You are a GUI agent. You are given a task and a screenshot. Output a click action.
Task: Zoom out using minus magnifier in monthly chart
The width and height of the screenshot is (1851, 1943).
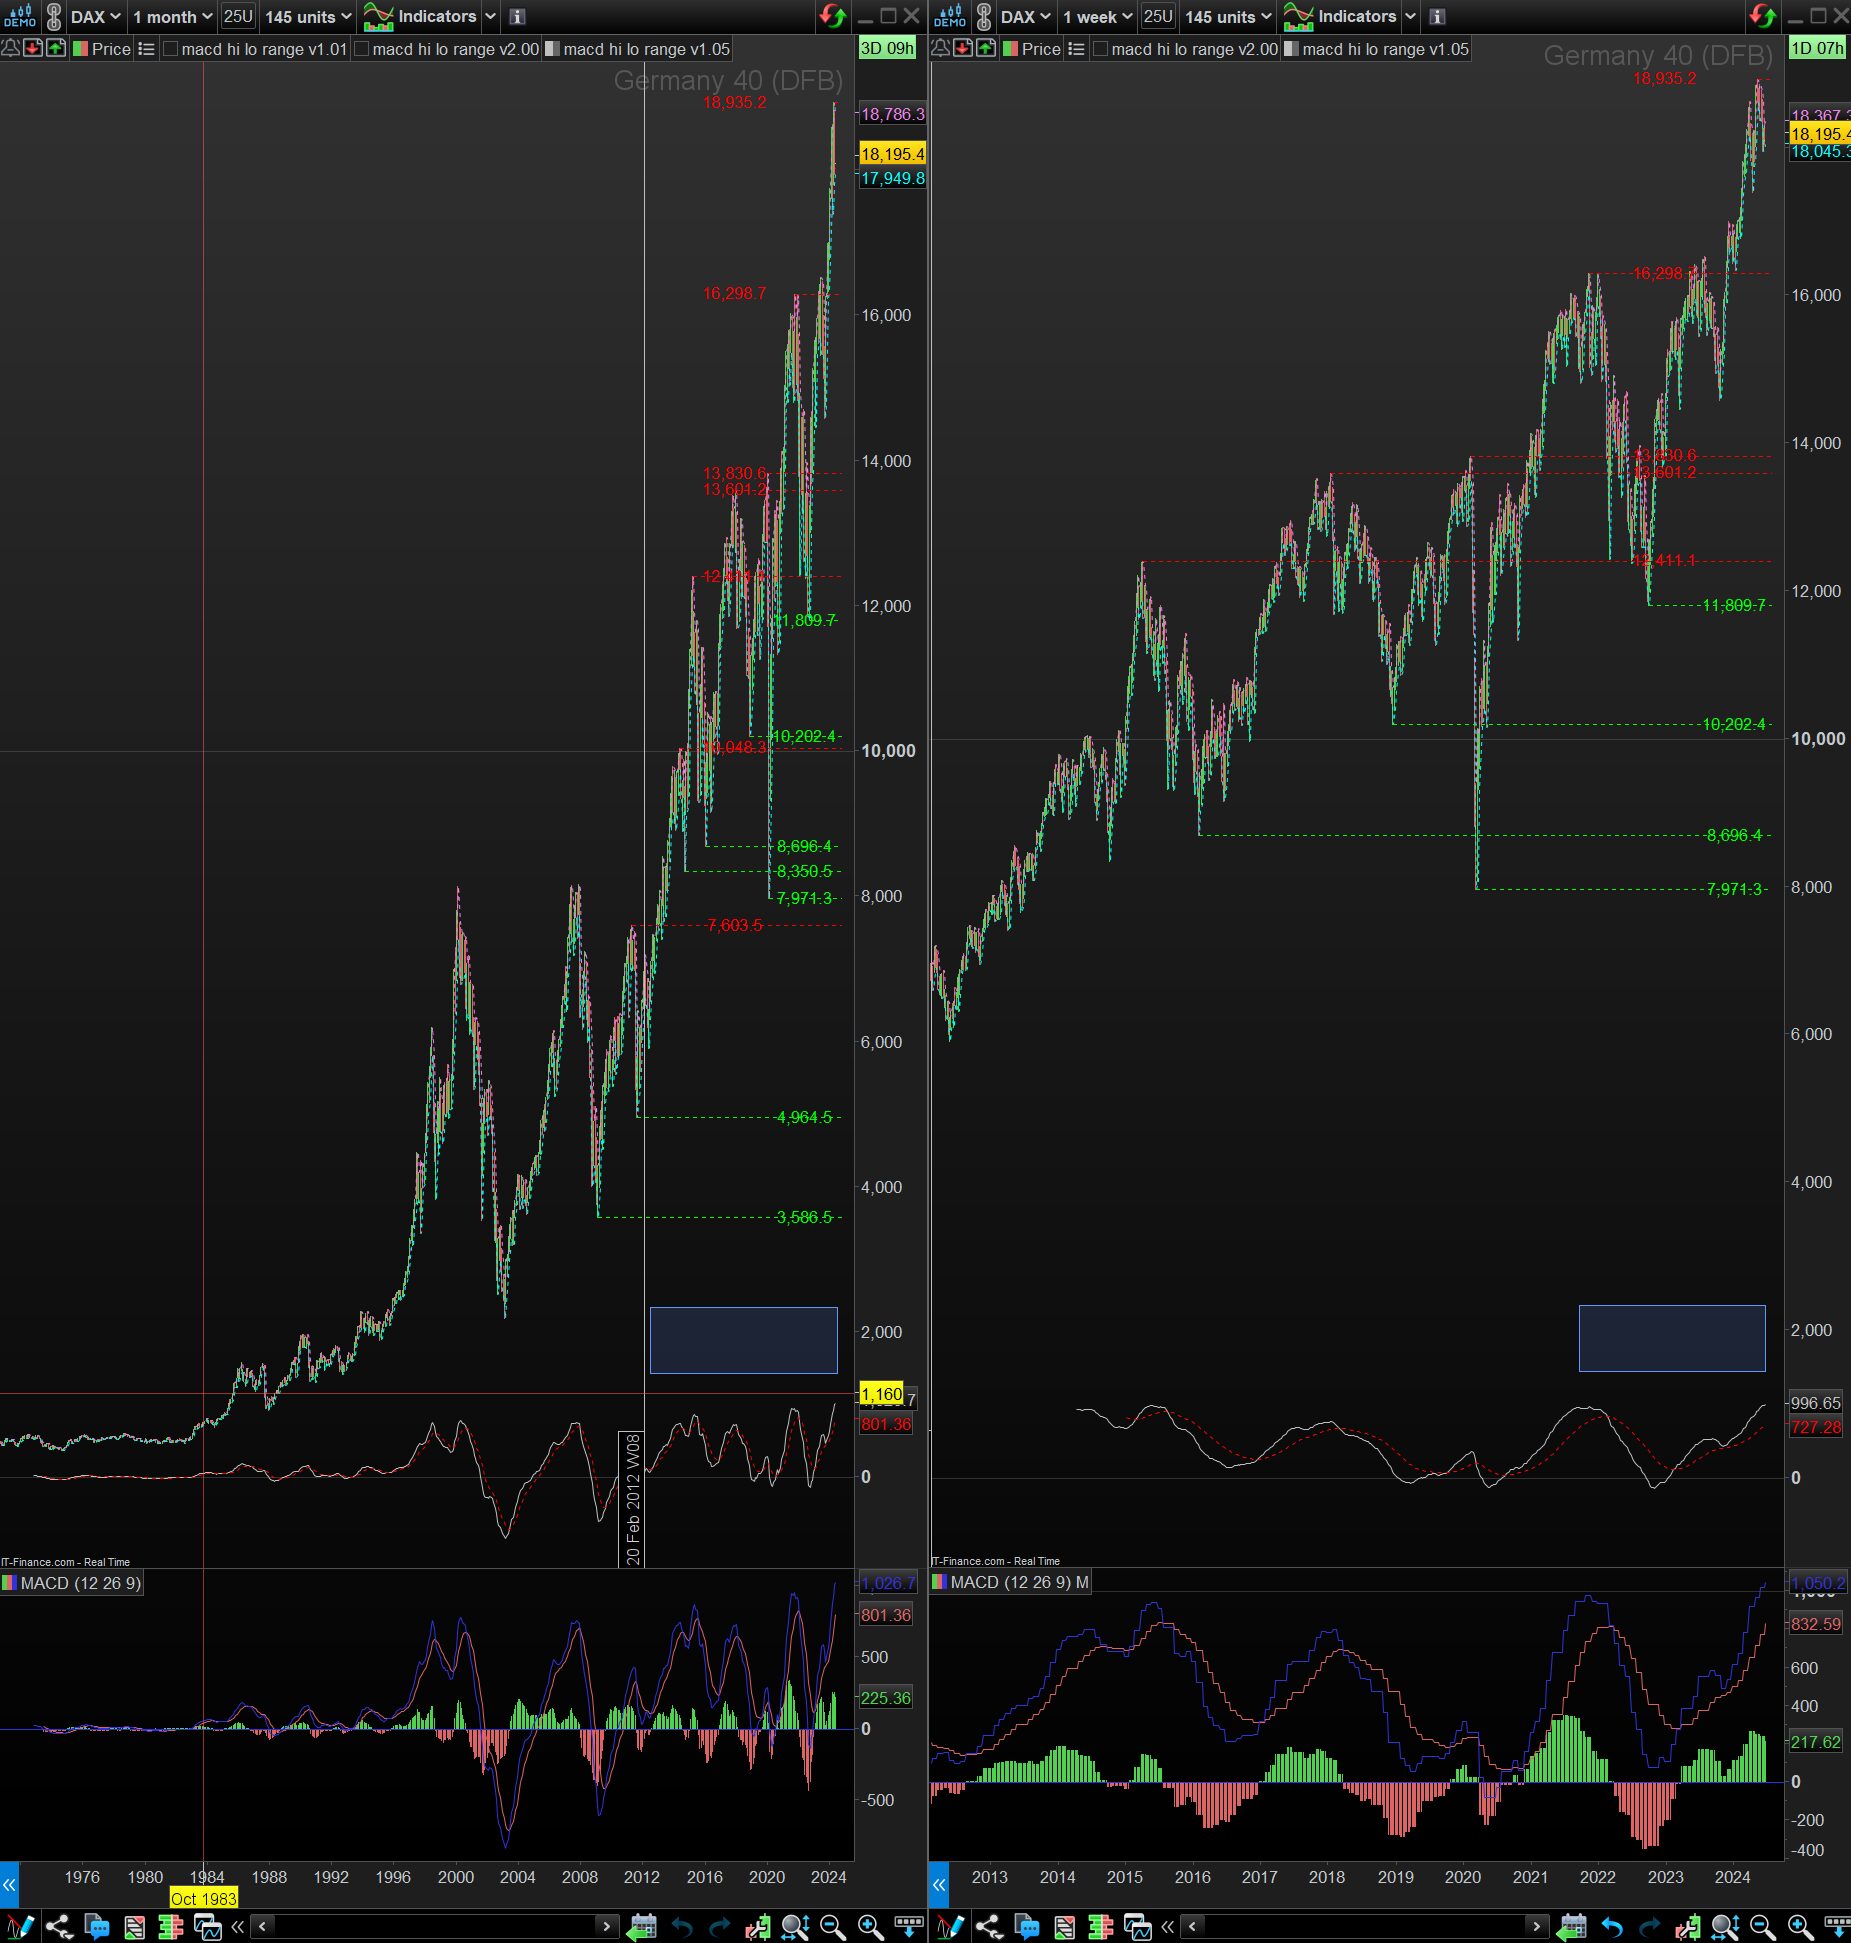832,1926
